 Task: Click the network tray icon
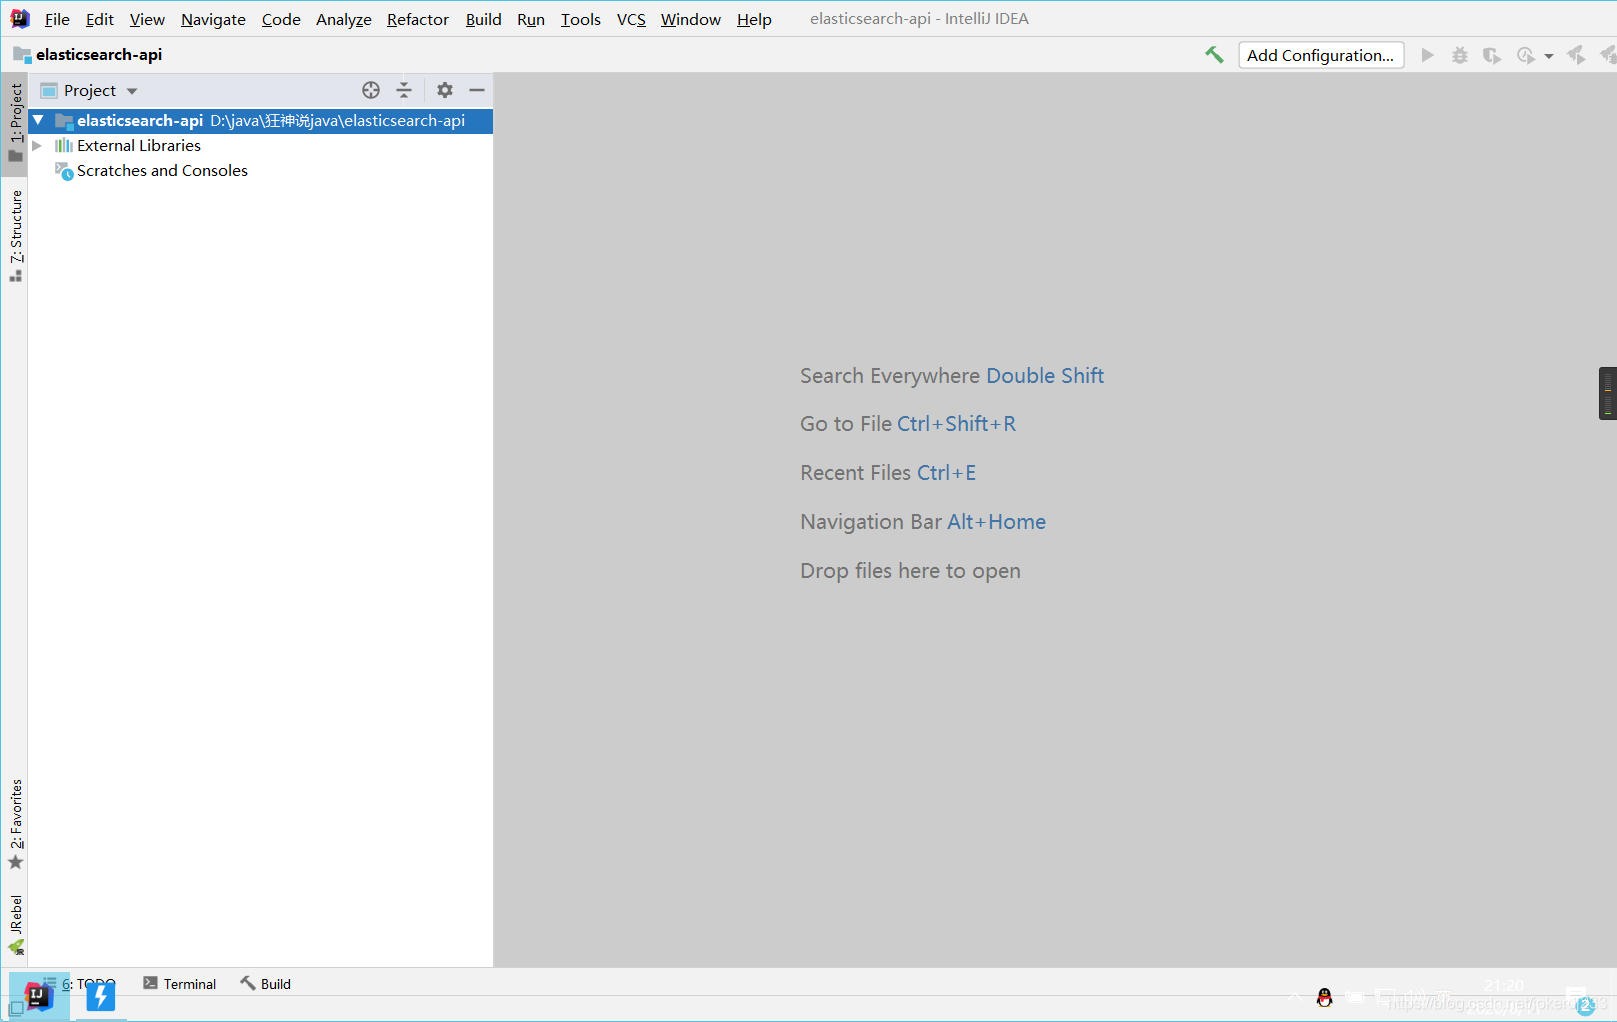click(1385, 997)
